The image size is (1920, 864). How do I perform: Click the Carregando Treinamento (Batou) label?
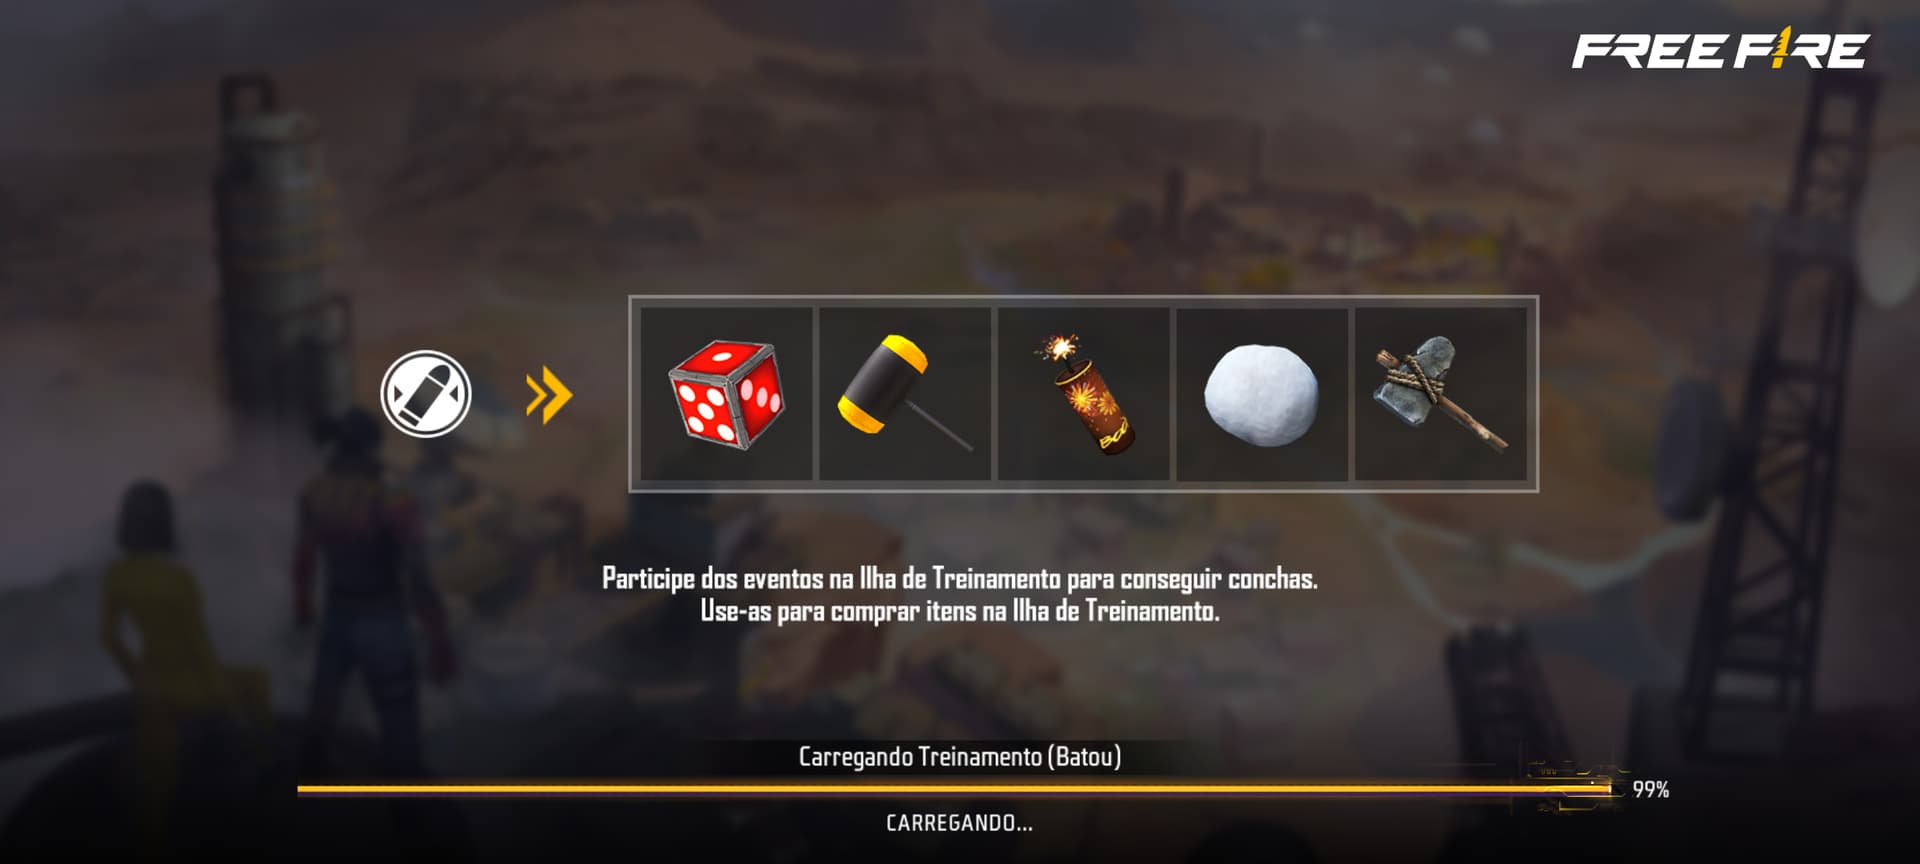pos(960,757)
